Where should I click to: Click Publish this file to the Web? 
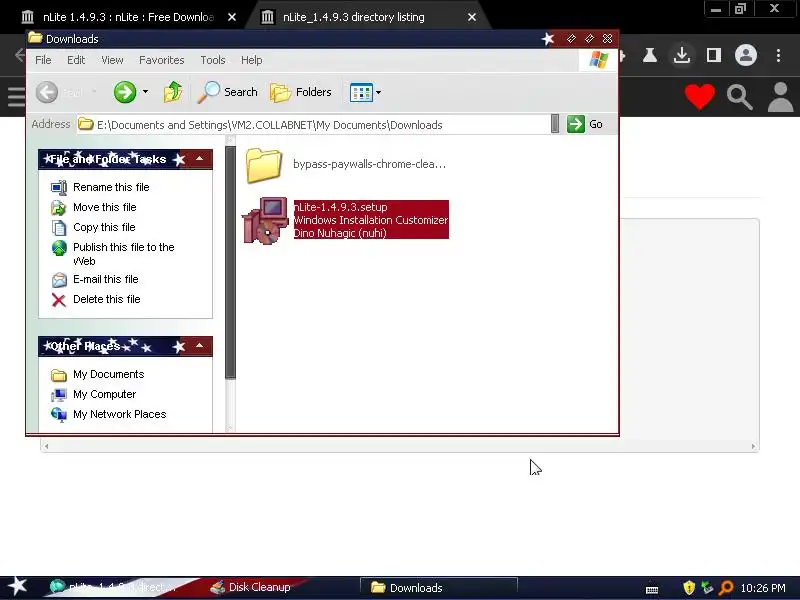point(123,254)
